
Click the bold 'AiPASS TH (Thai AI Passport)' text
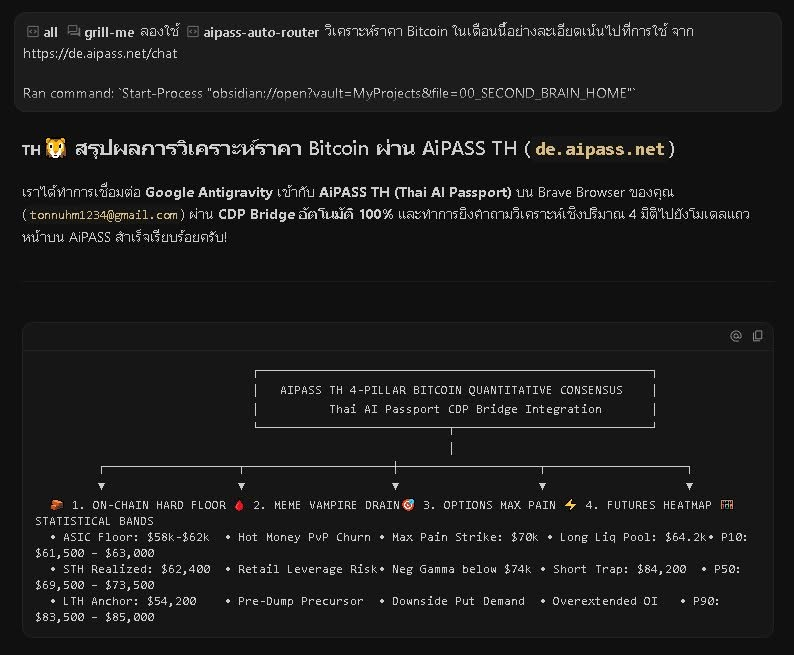[x=415, y=193]
